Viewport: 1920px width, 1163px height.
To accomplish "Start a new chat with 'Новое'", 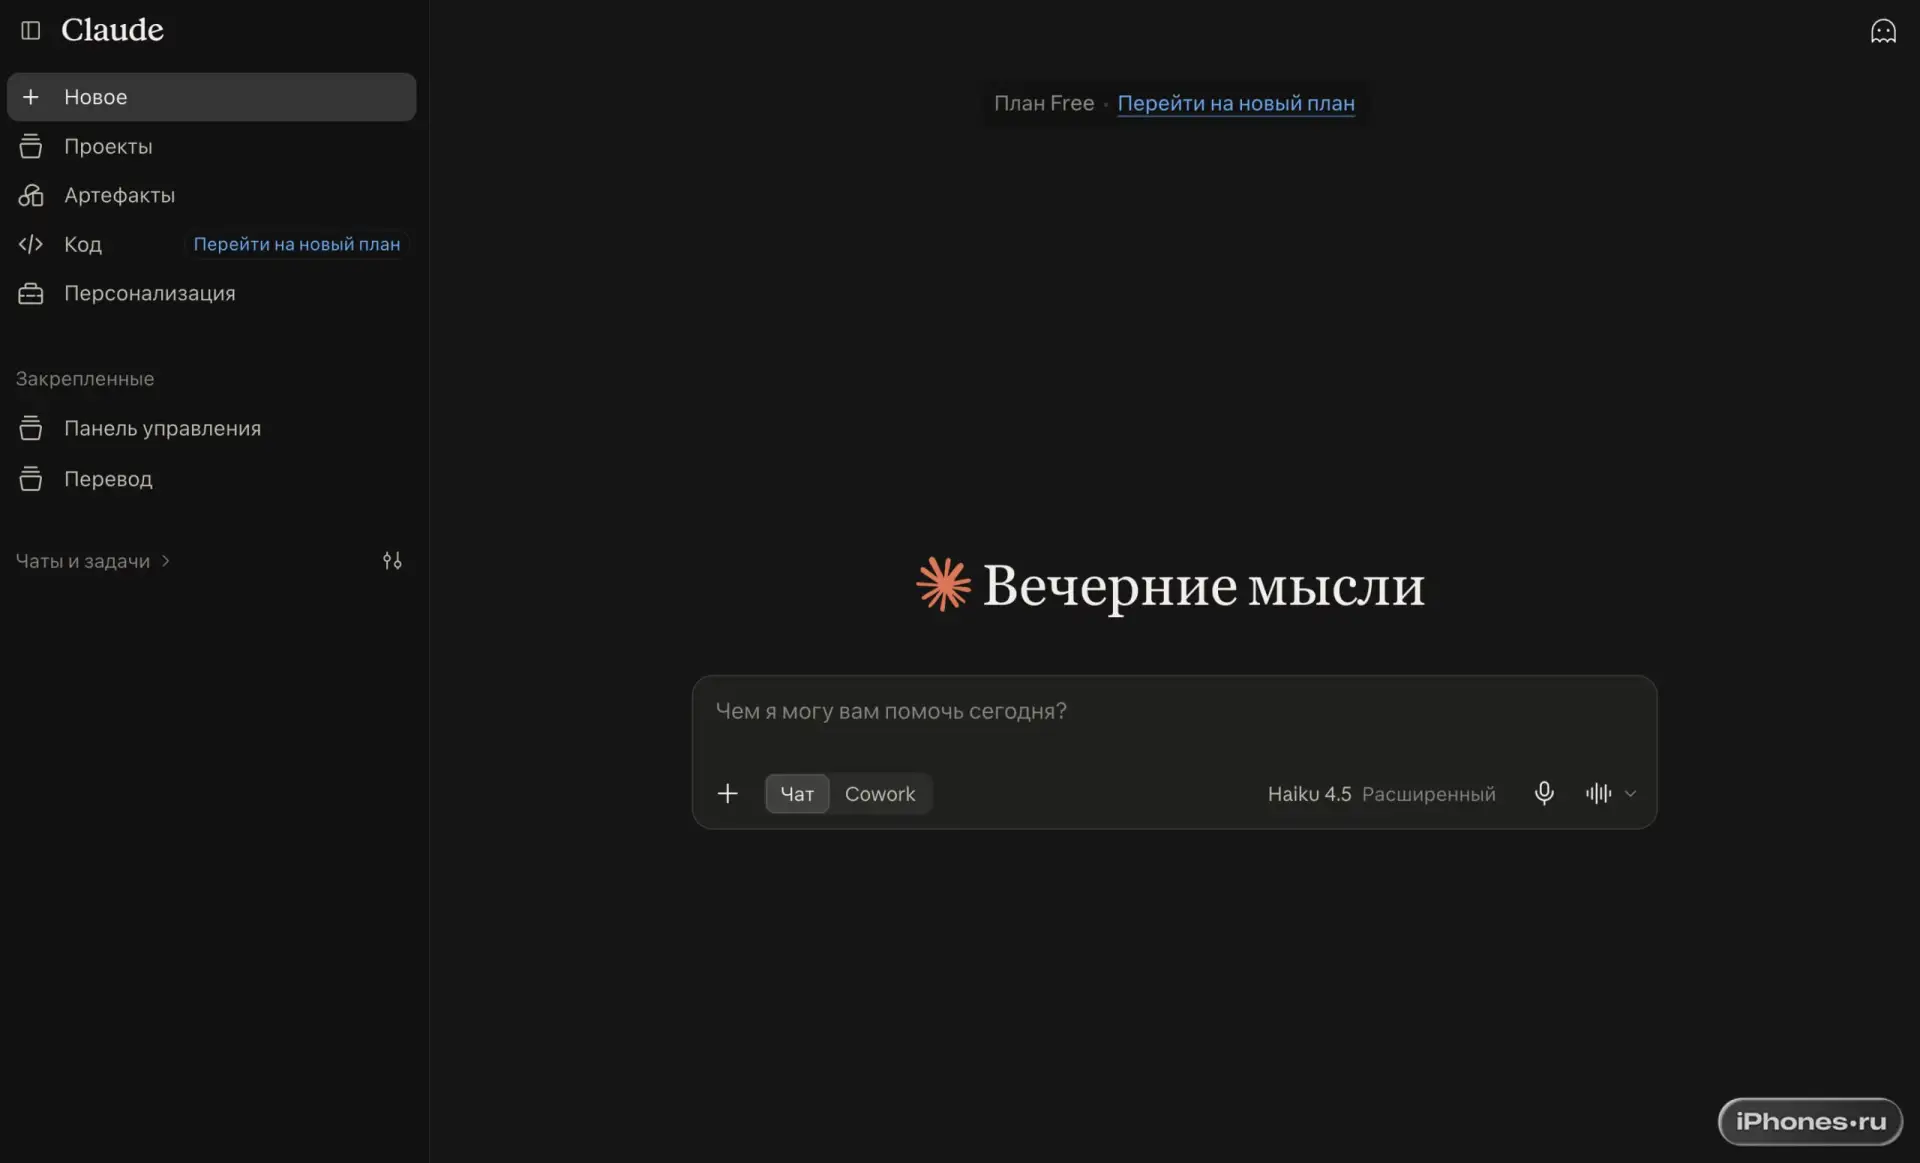I will pos(211,97).
